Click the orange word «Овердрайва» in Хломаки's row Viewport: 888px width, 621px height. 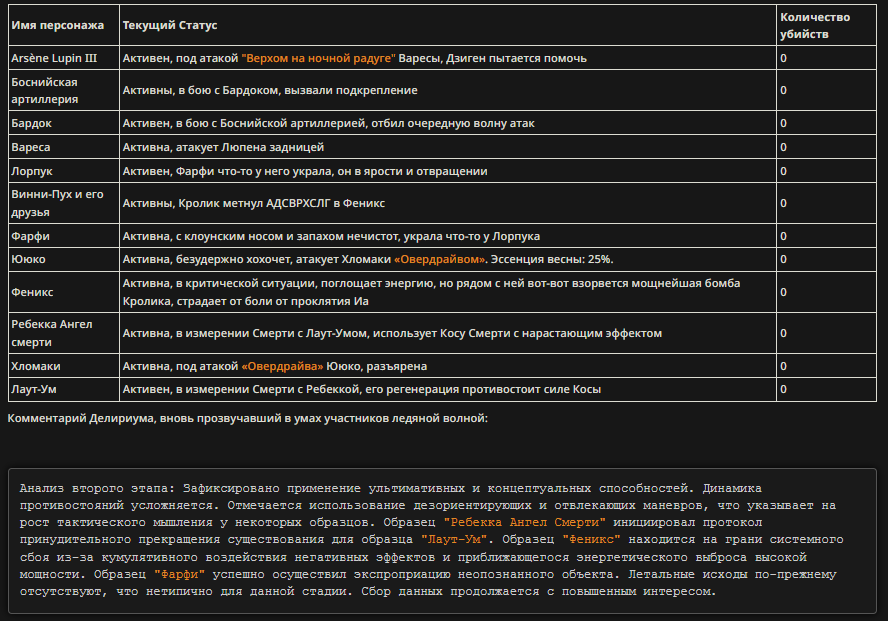282,366
